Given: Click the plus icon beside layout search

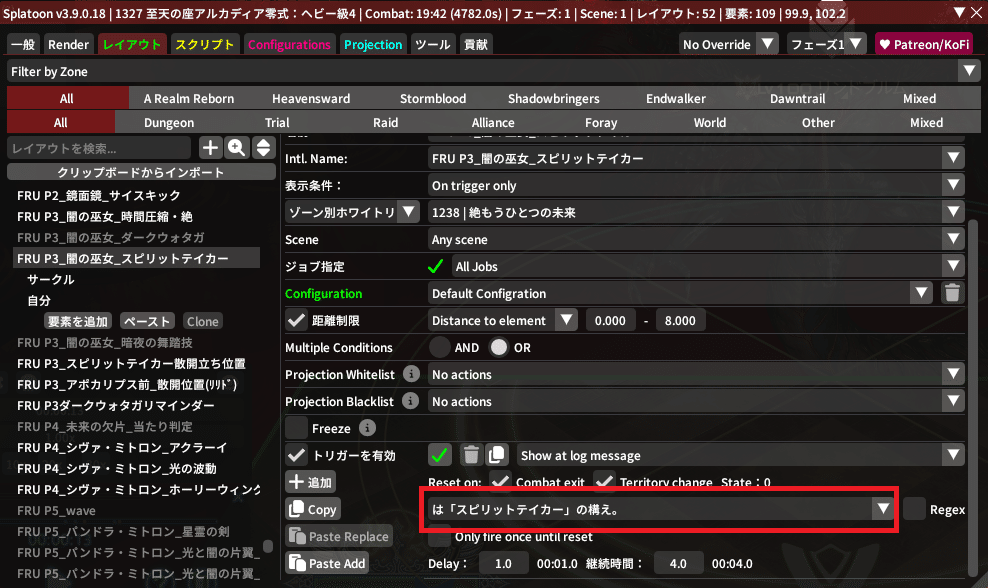Looking at the screenshot, I should coord(211,148).
